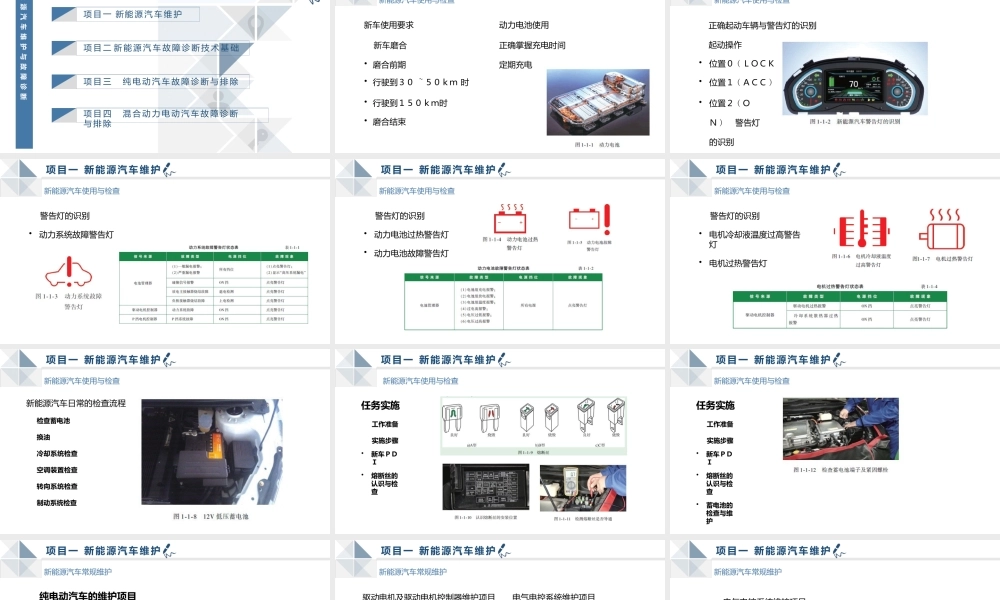This screenshot has width=1000, height=600.
Task: Click the 正确起动车辆与警告灯的识别 heading
Action: pyautogui.click(x=762, y=26)
